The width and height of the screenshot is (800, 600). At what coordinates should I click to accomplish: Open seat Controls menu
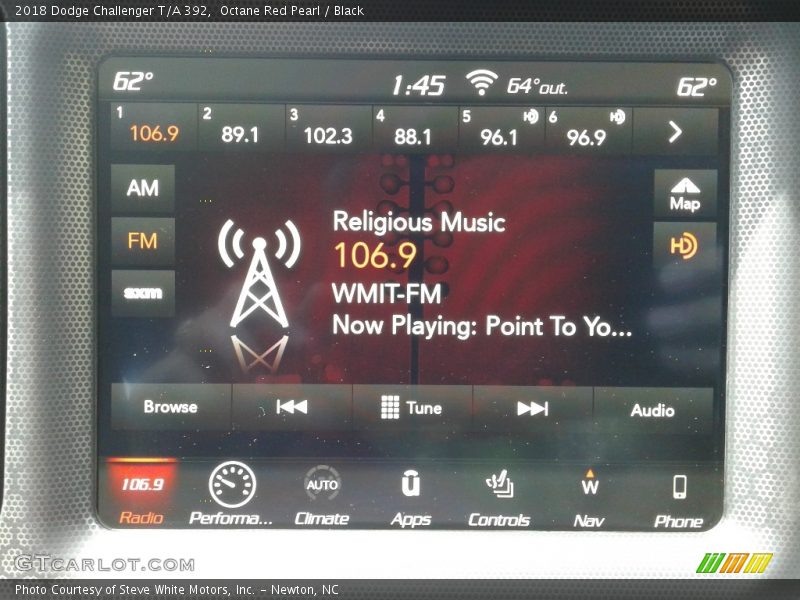499,497
